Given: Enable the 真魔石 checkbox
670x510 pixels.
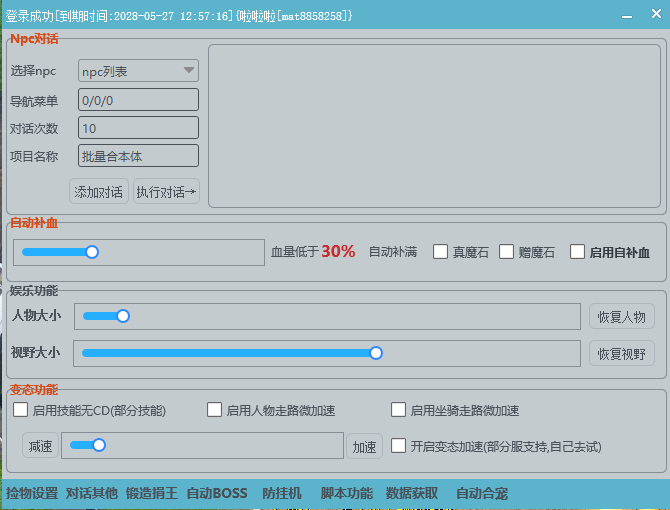Looking at the screenshot, I should point(440,252).
